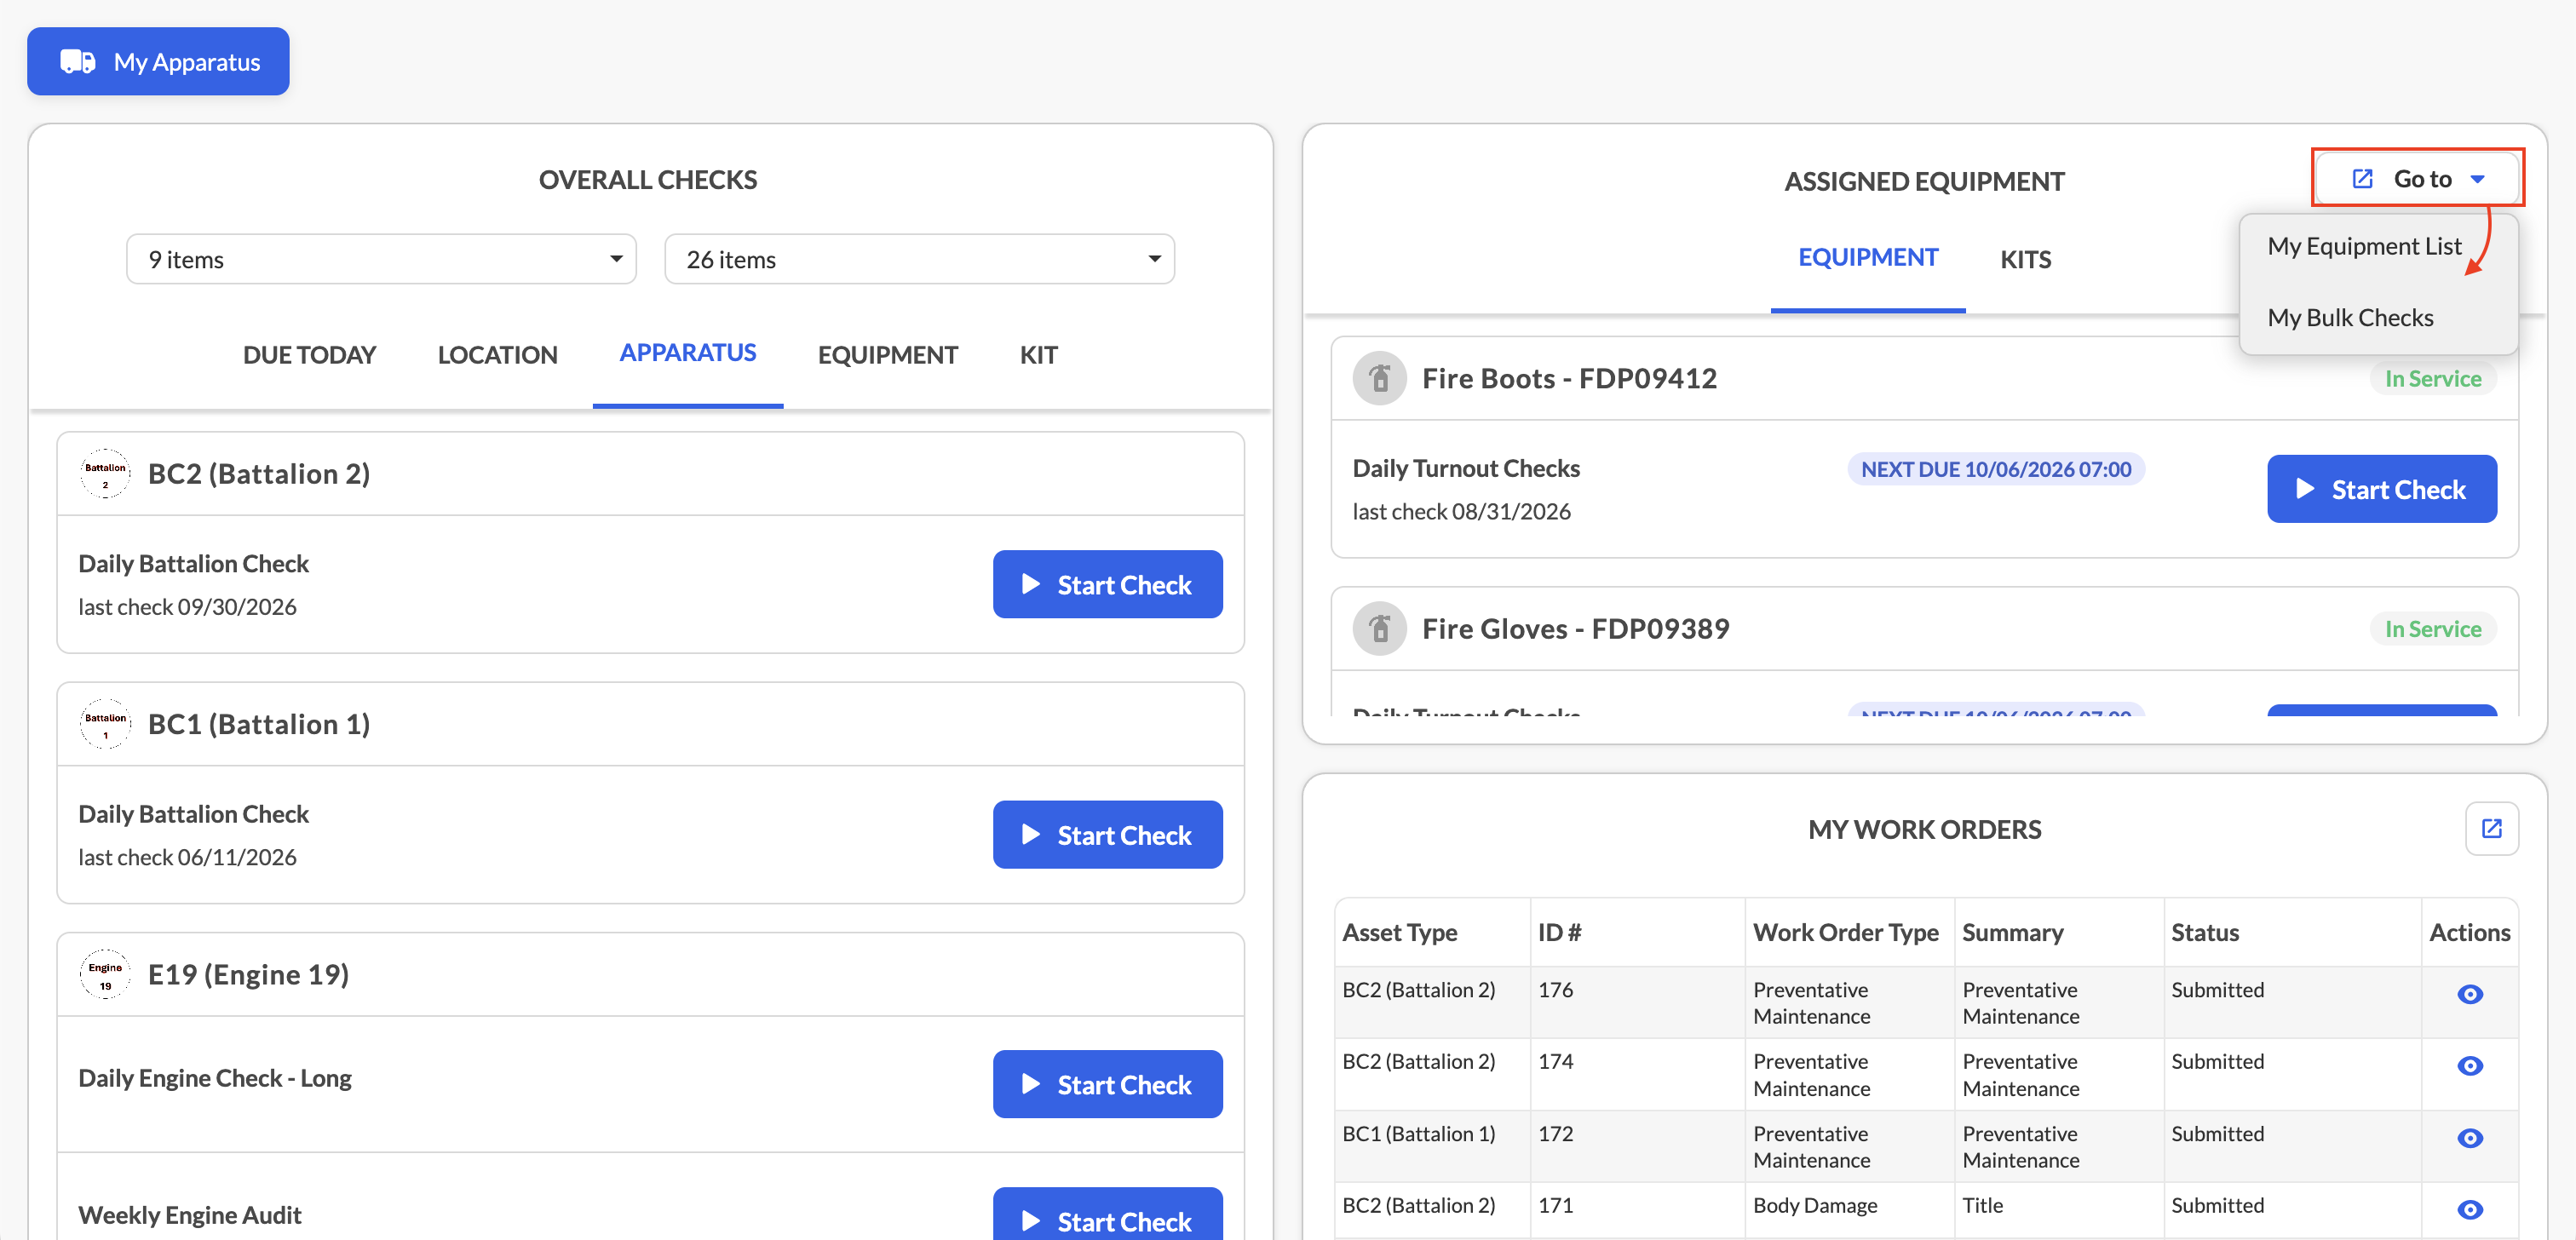Screen dimensions: 2576x1240
Task: Click the My Apparatus button
Action: [158, 62]
